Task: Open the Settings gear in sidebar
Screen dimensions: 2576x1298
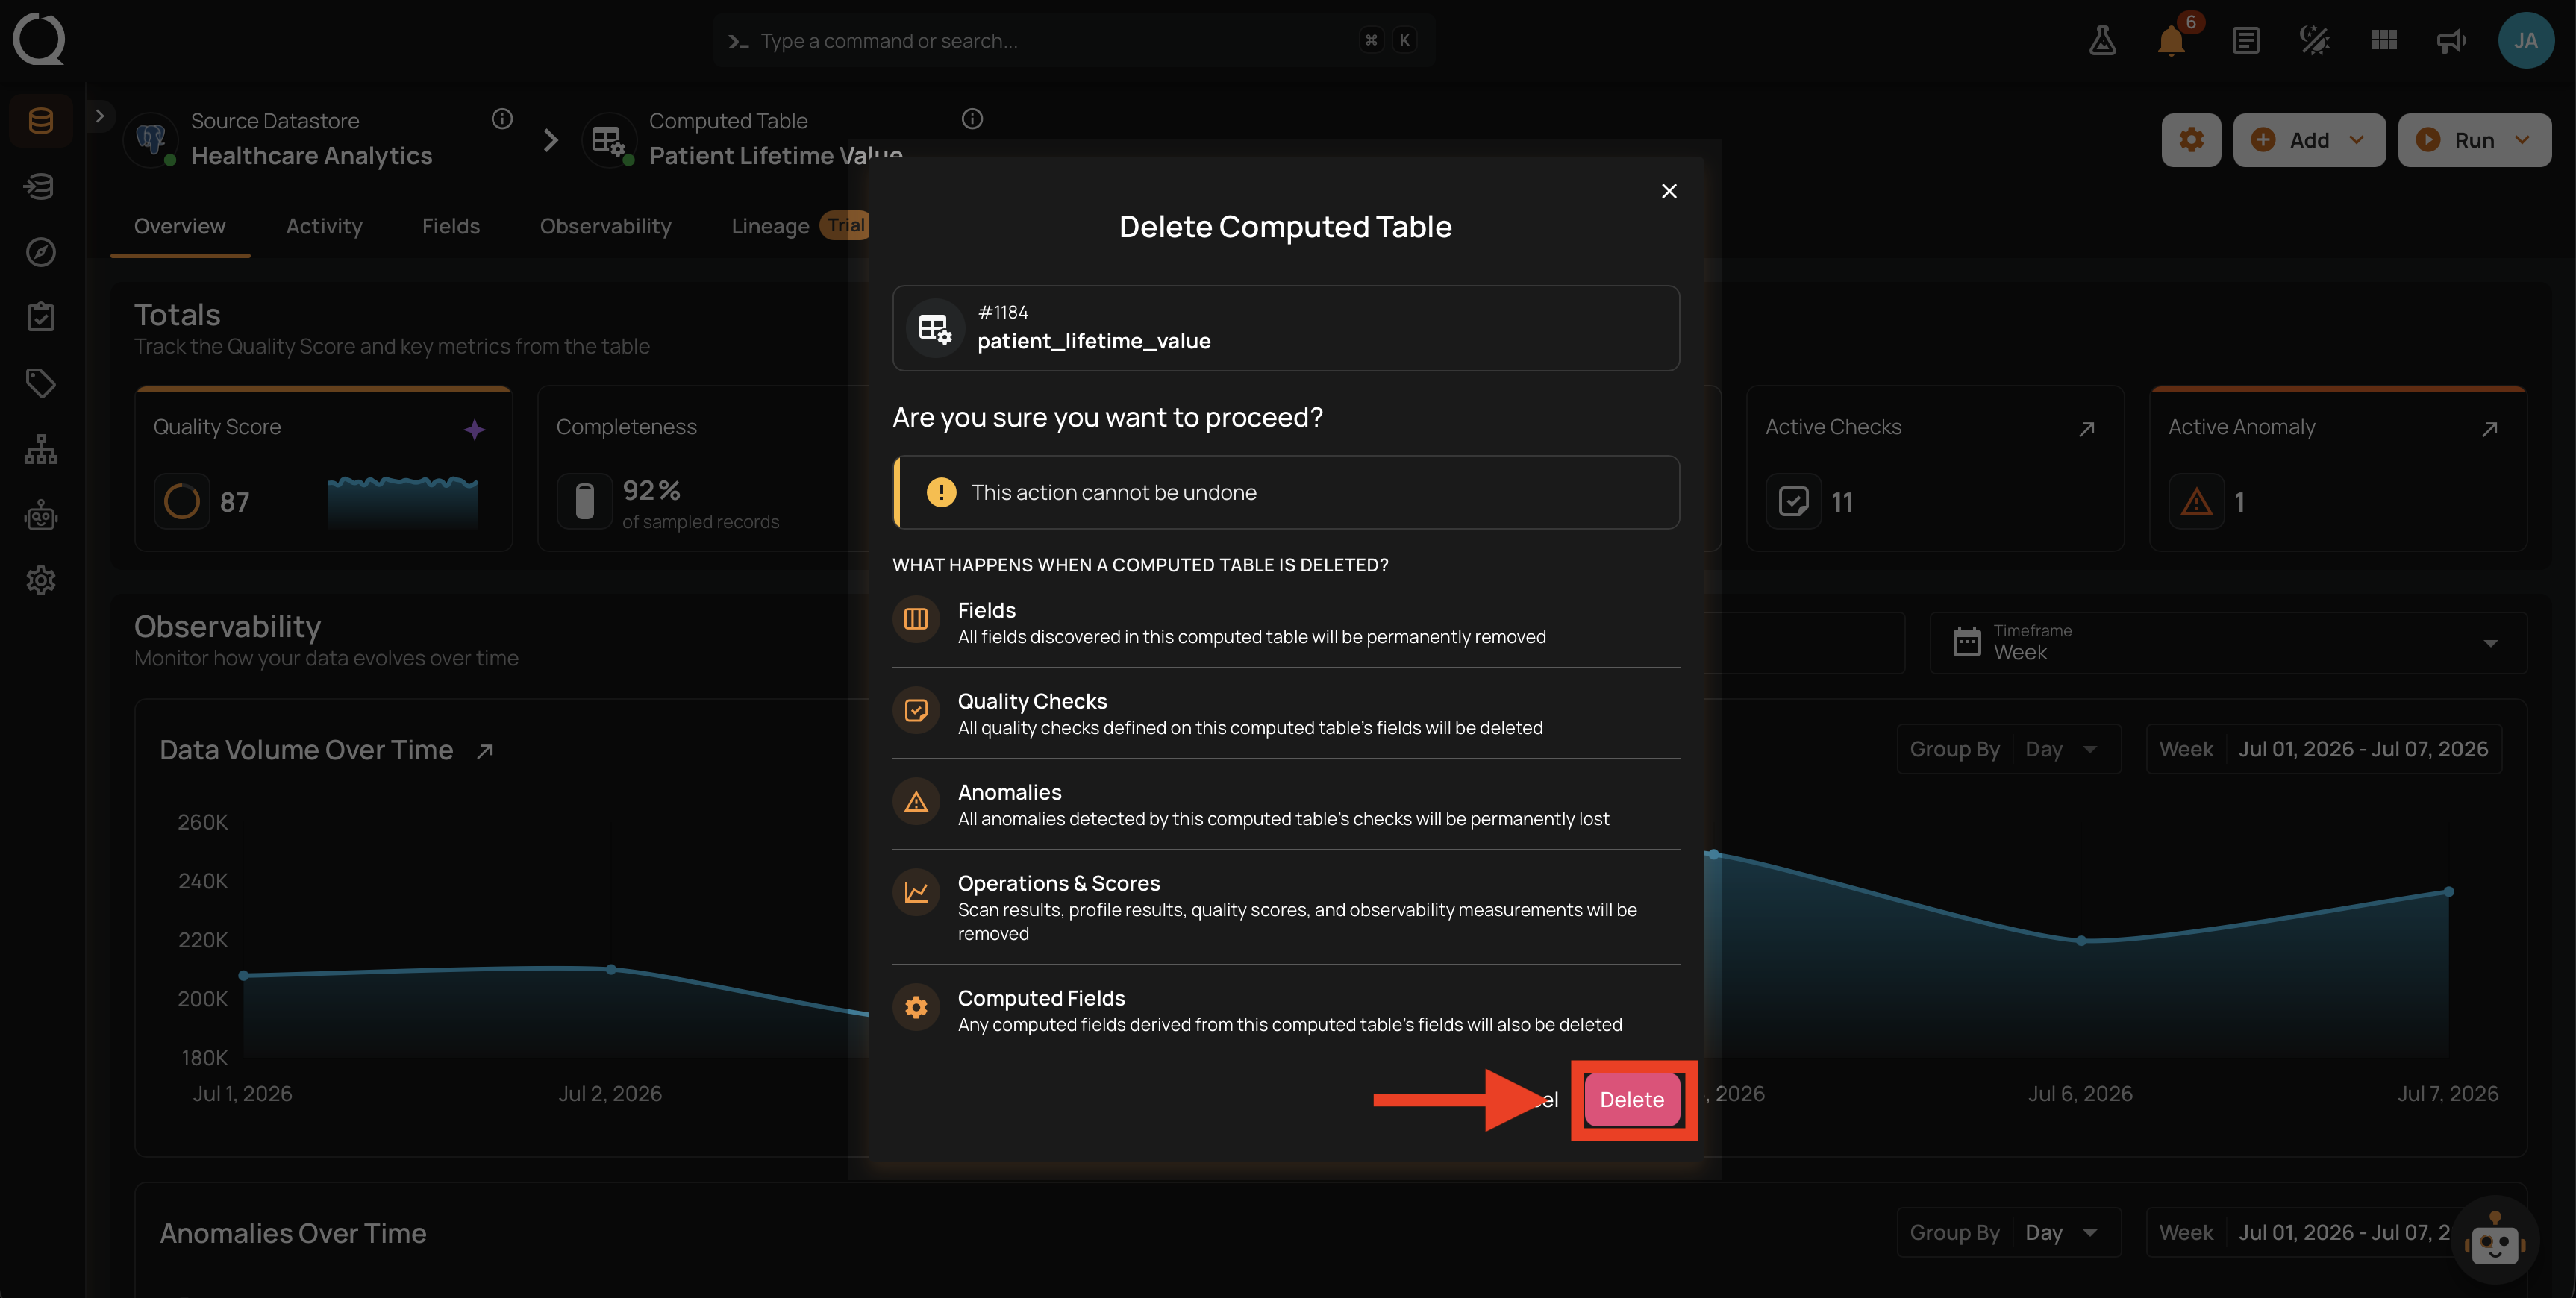Action: [x=40, y=580]
